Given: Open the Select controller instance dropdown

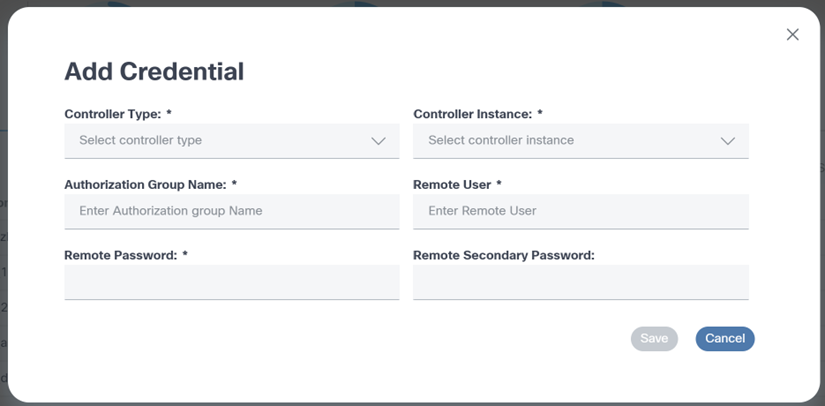Looking at the screenshot, I should pos(570,141).
